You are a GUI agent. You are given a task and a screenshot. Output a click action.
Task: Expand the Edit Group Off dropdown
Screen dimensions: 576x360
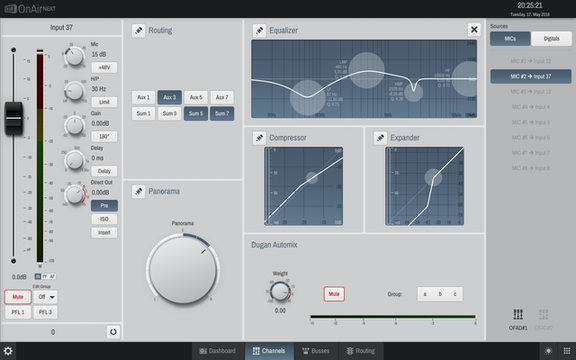pyautogui.click(x=46, y=297)
